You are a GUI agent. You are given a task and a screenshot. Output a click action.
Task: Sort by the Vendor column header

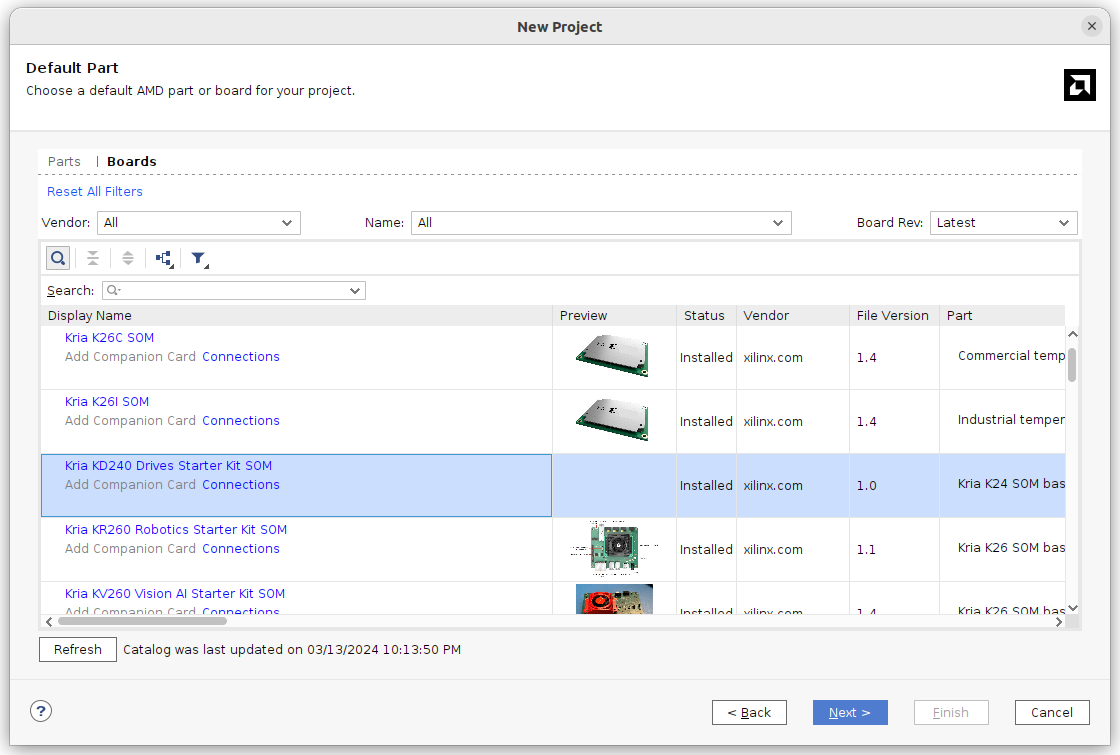[x=793, y=316]
